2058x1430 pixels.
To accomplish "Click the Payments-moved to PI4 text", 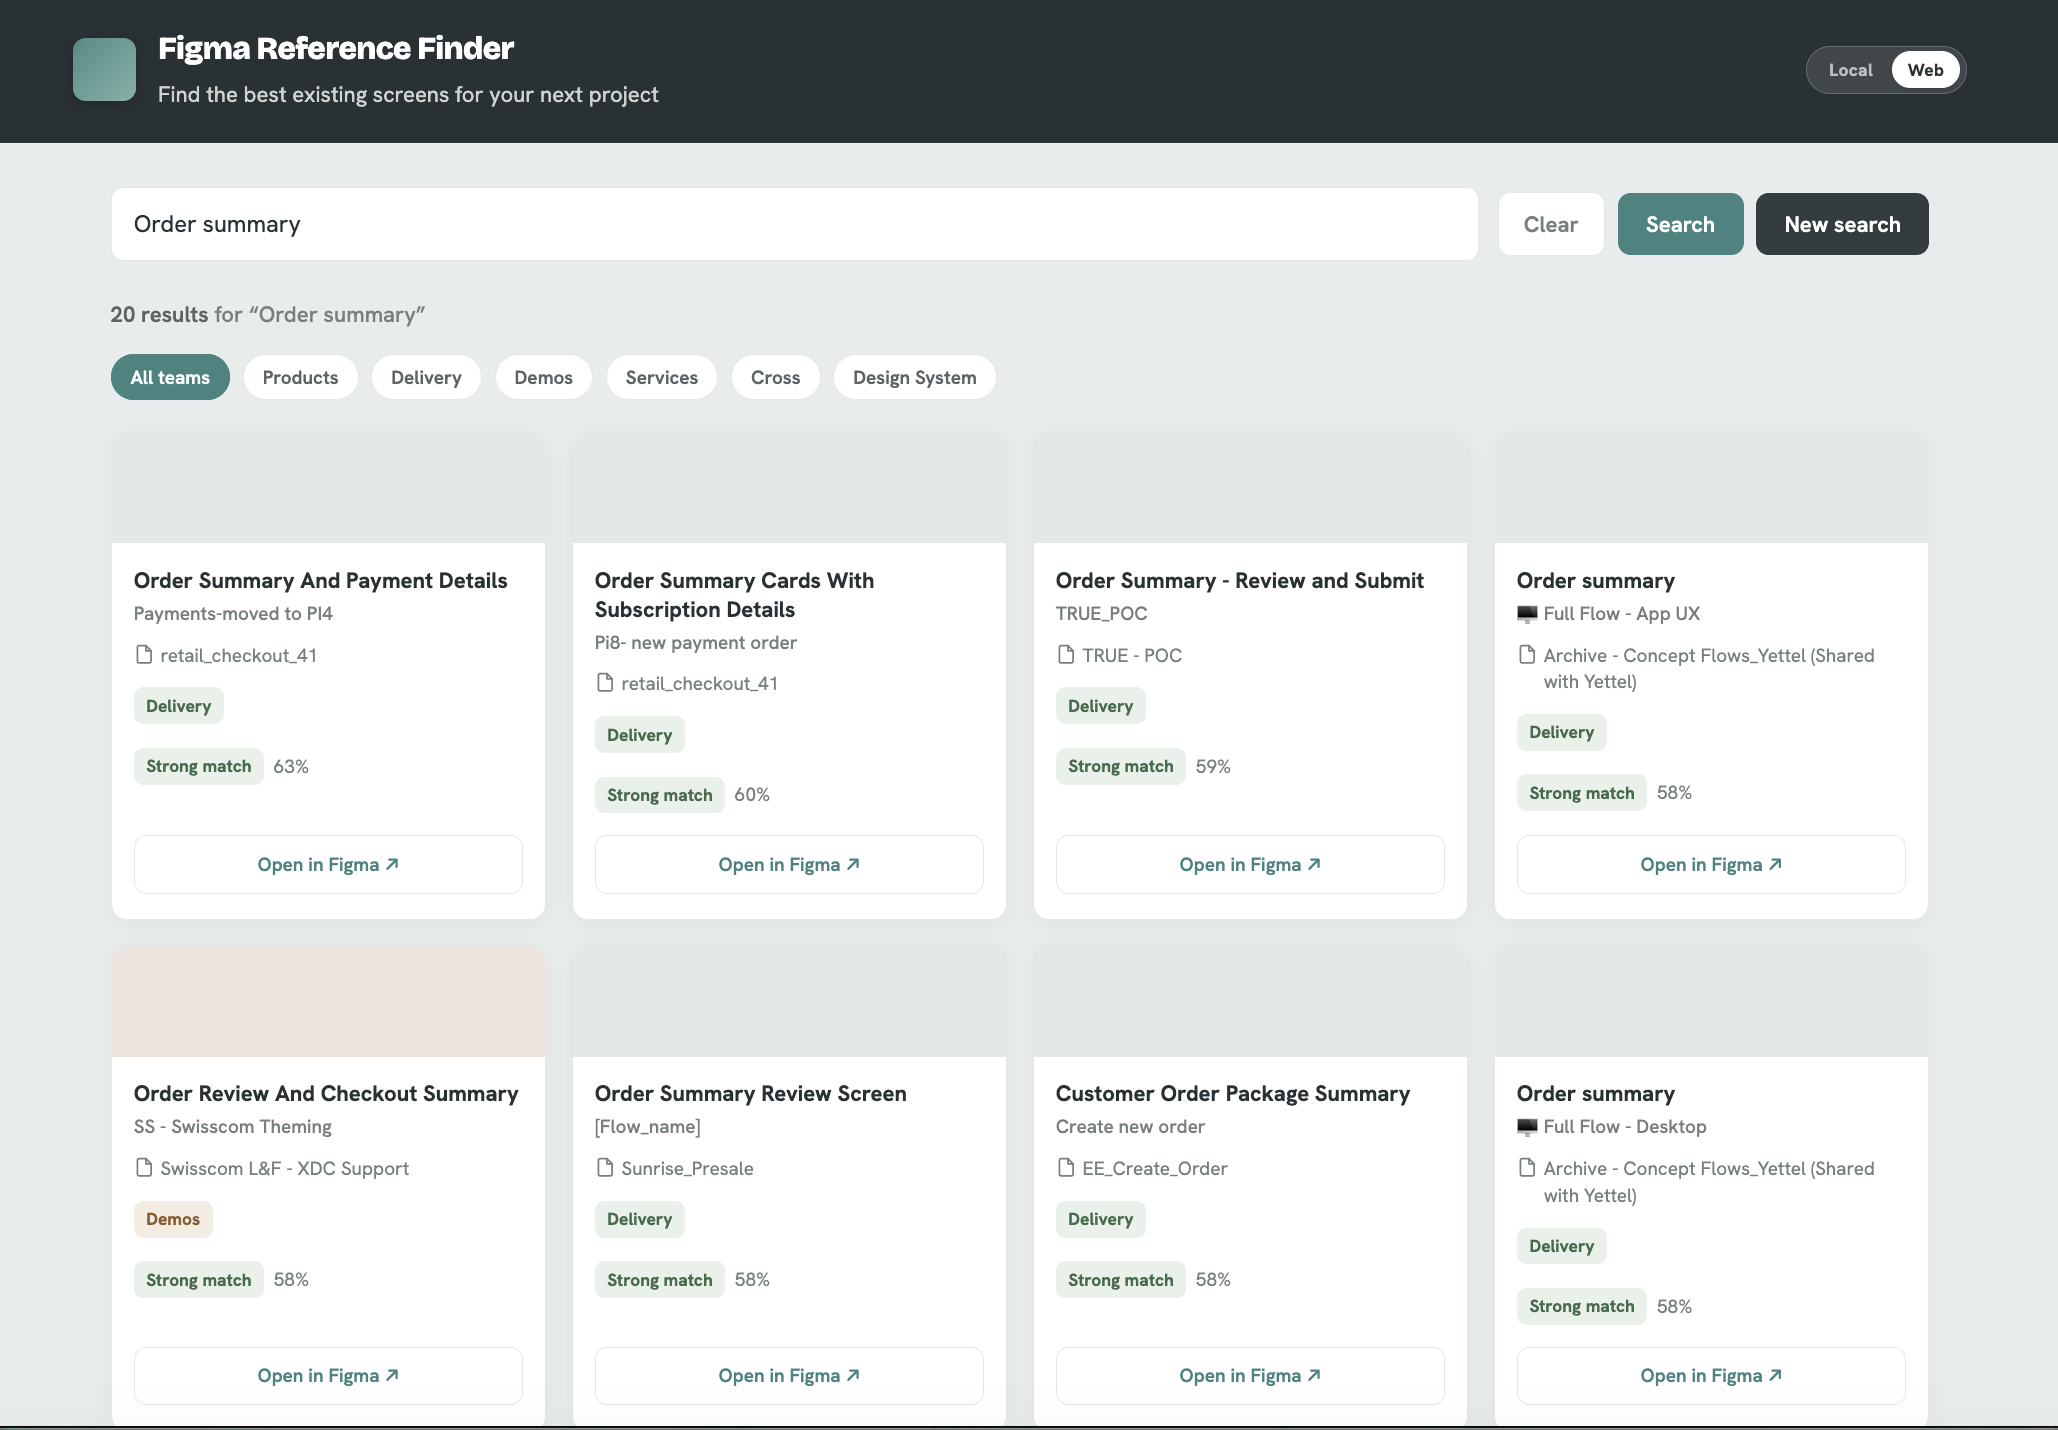I will [x=233, y=614].
